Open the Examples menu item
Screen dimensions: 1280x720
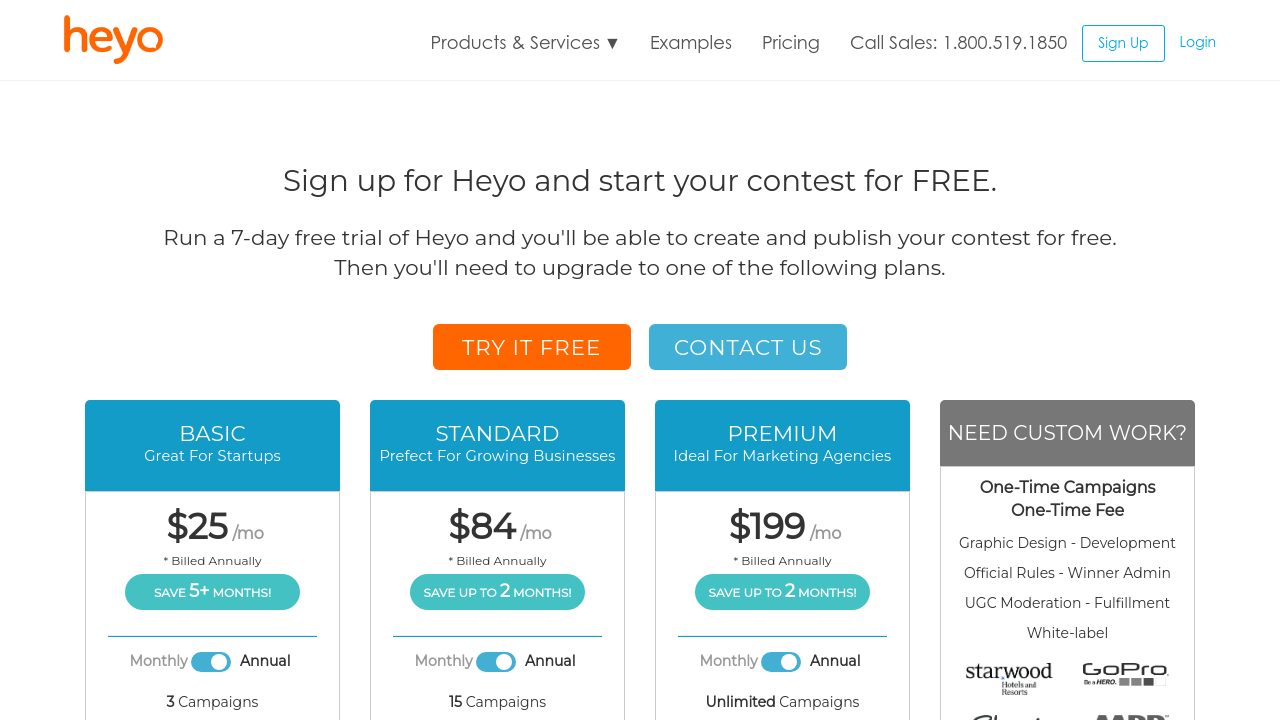691,43
